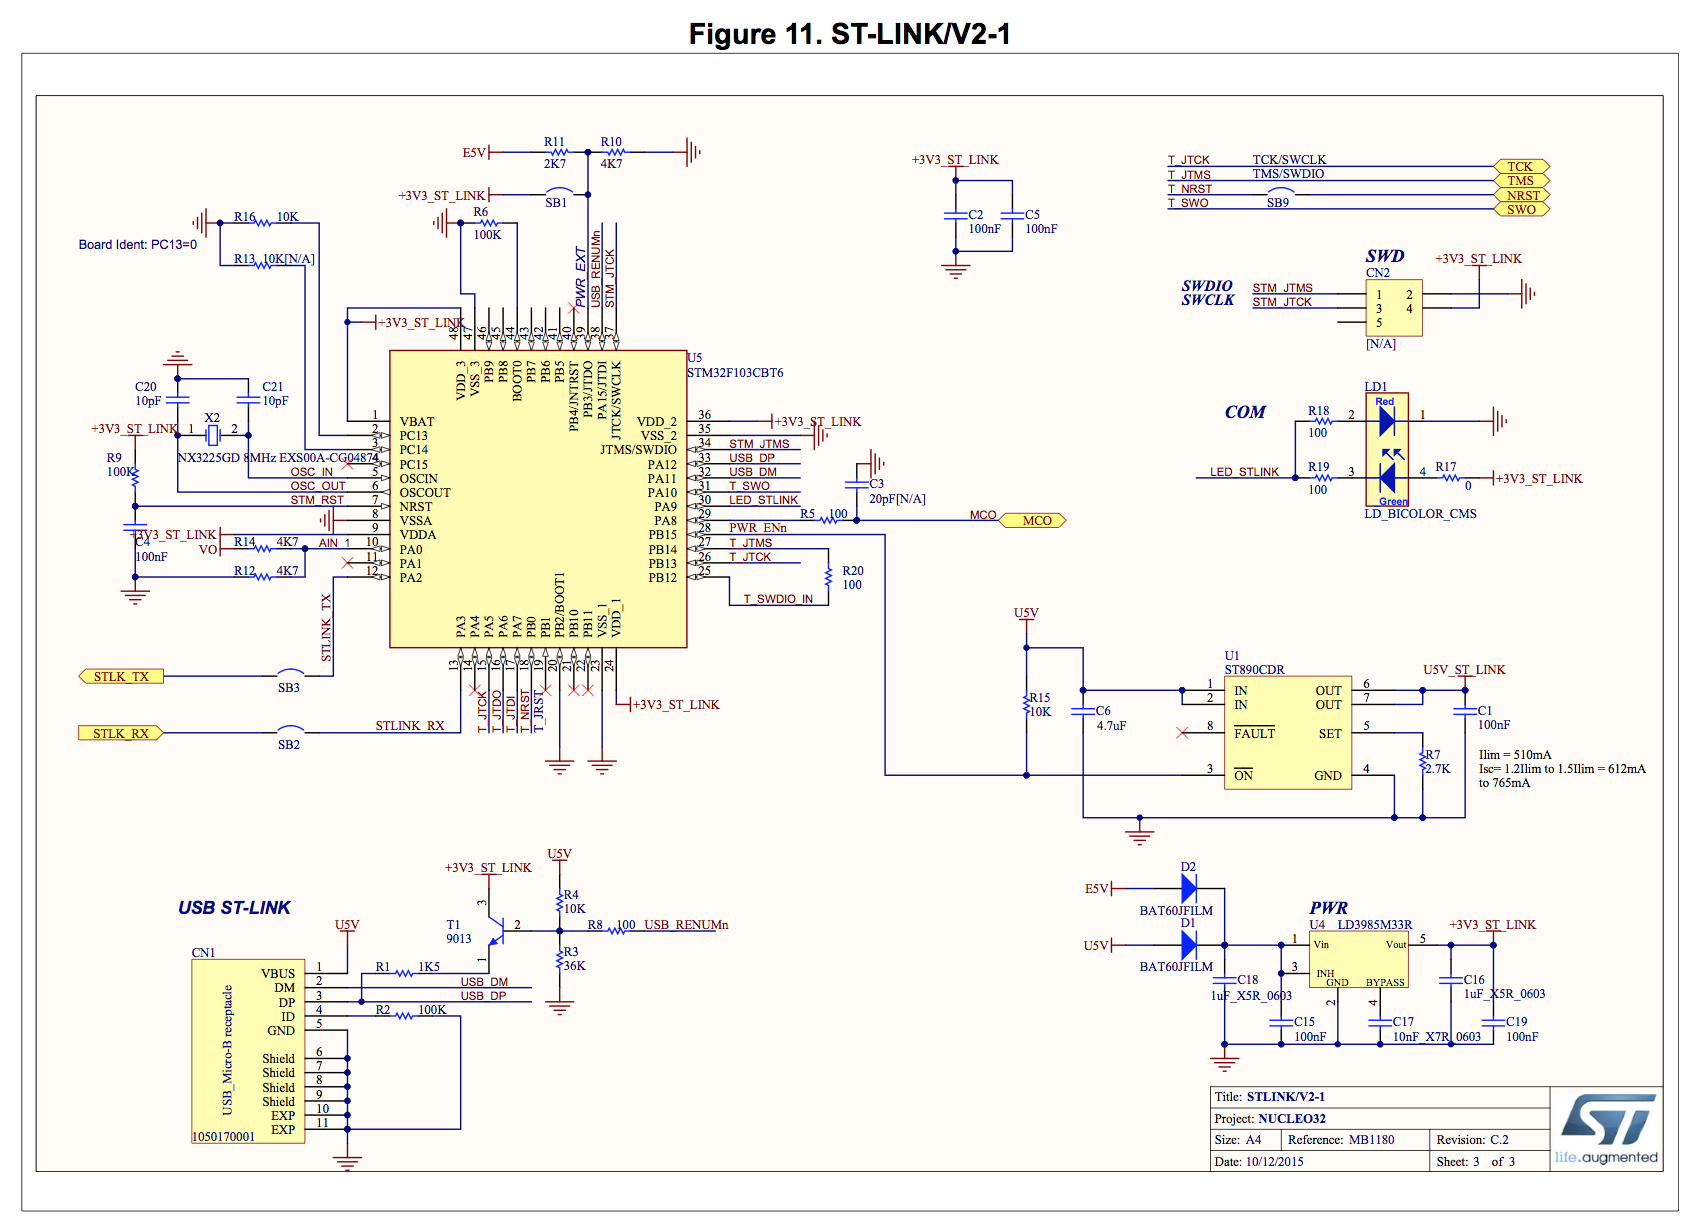Select the X2 crystal symbol
The image size is (1702, 1228).
pos(212,435)
